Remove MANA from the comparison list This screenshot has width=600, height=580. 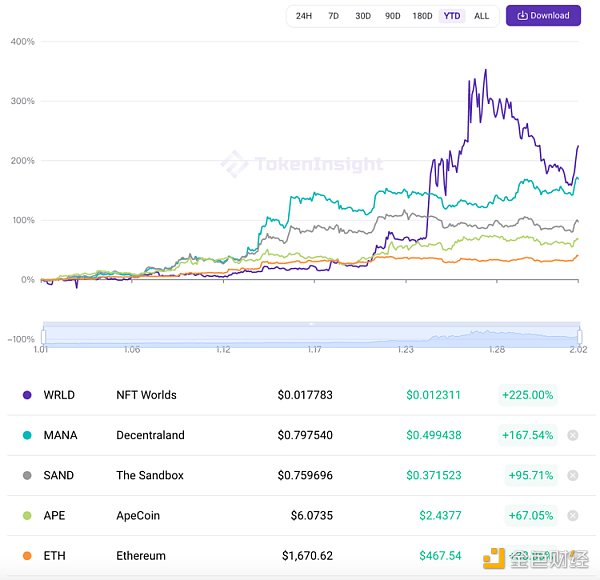(x=573, y=435)
